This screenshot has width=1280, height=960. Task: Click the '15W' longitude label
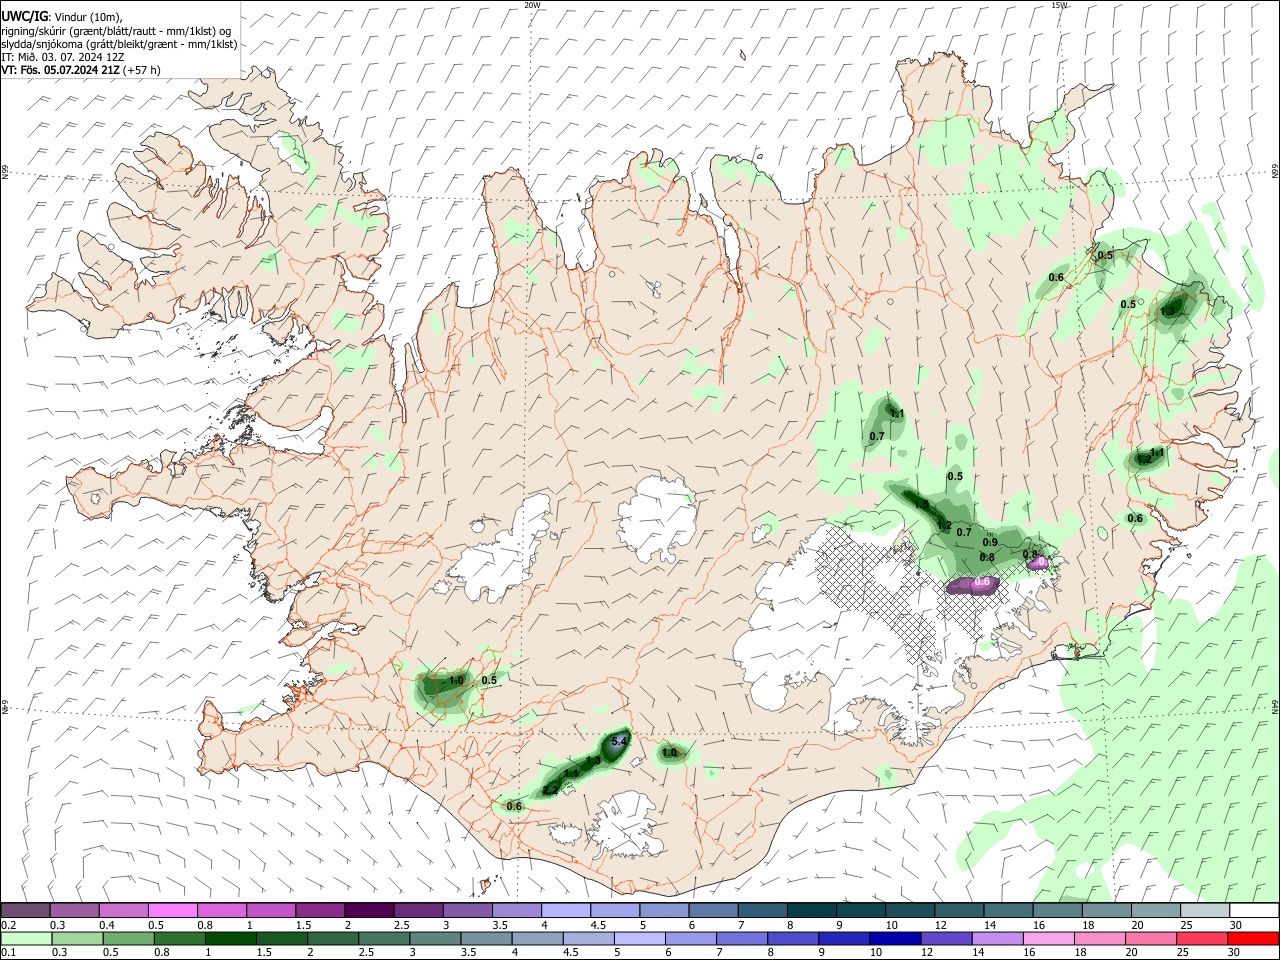1059,5
